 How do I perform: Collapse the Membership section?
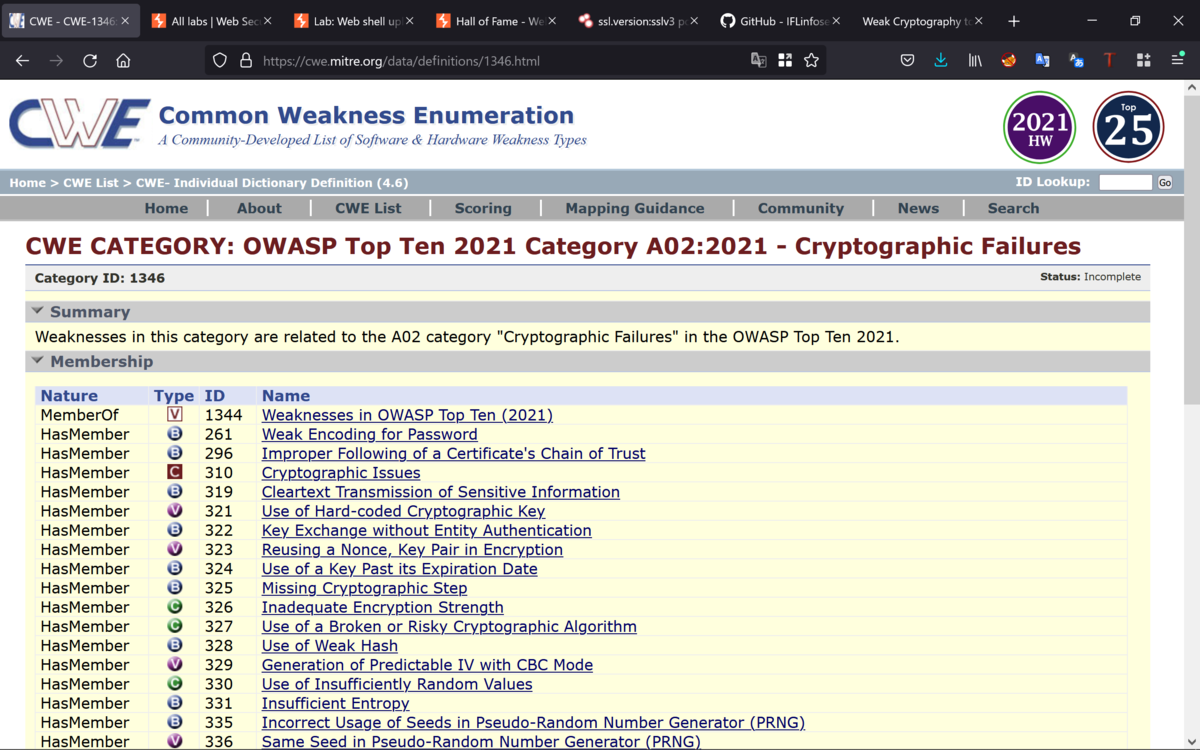click(x=38, y=361)
